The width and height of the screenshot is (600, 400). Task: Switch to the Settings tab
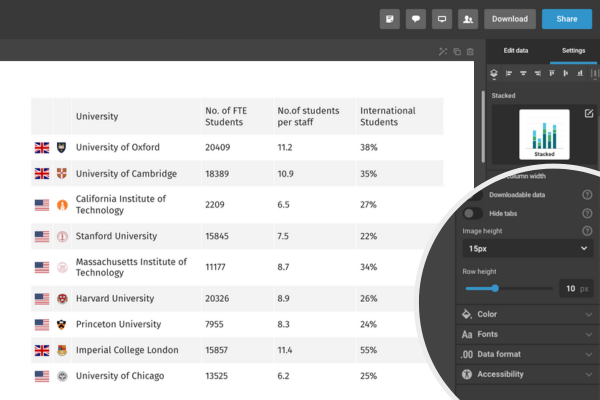tap(573, 51)
